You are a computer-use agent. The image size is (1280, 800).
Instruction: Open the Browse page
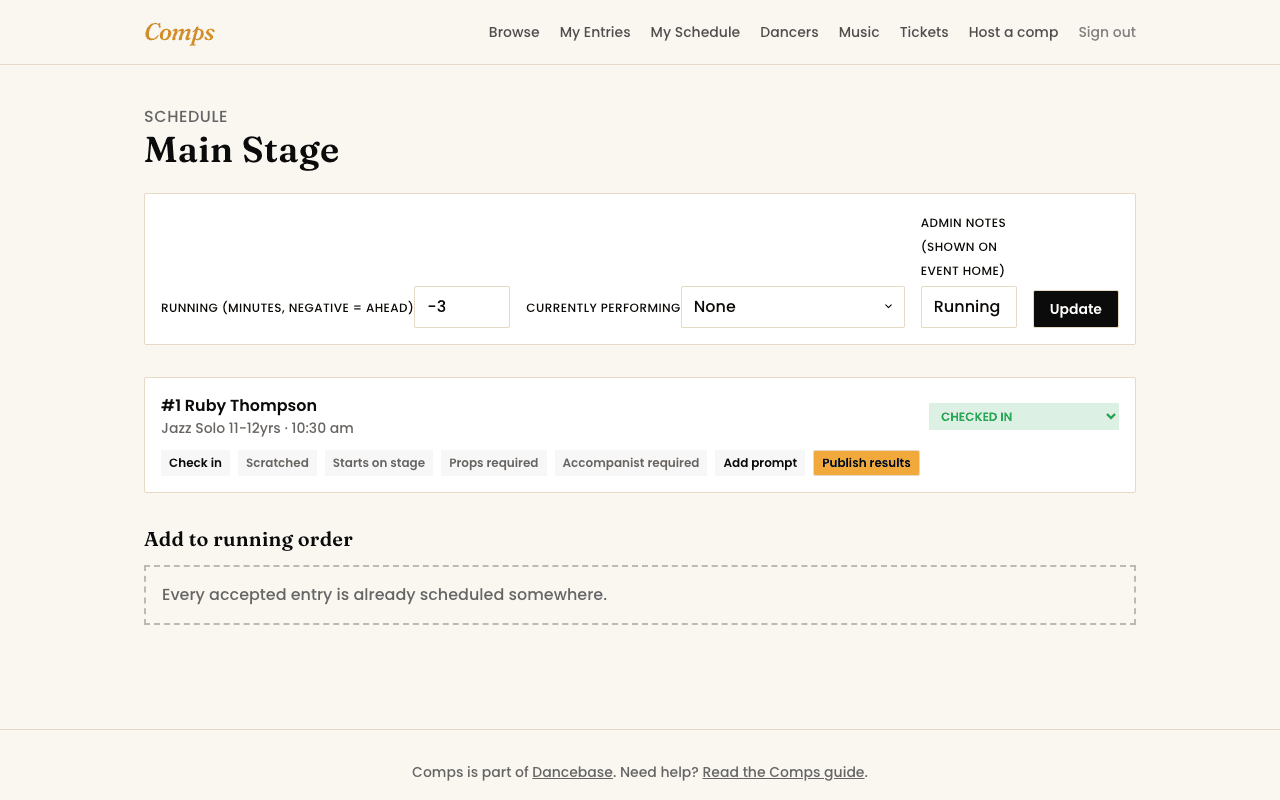[x=514, y=32]
